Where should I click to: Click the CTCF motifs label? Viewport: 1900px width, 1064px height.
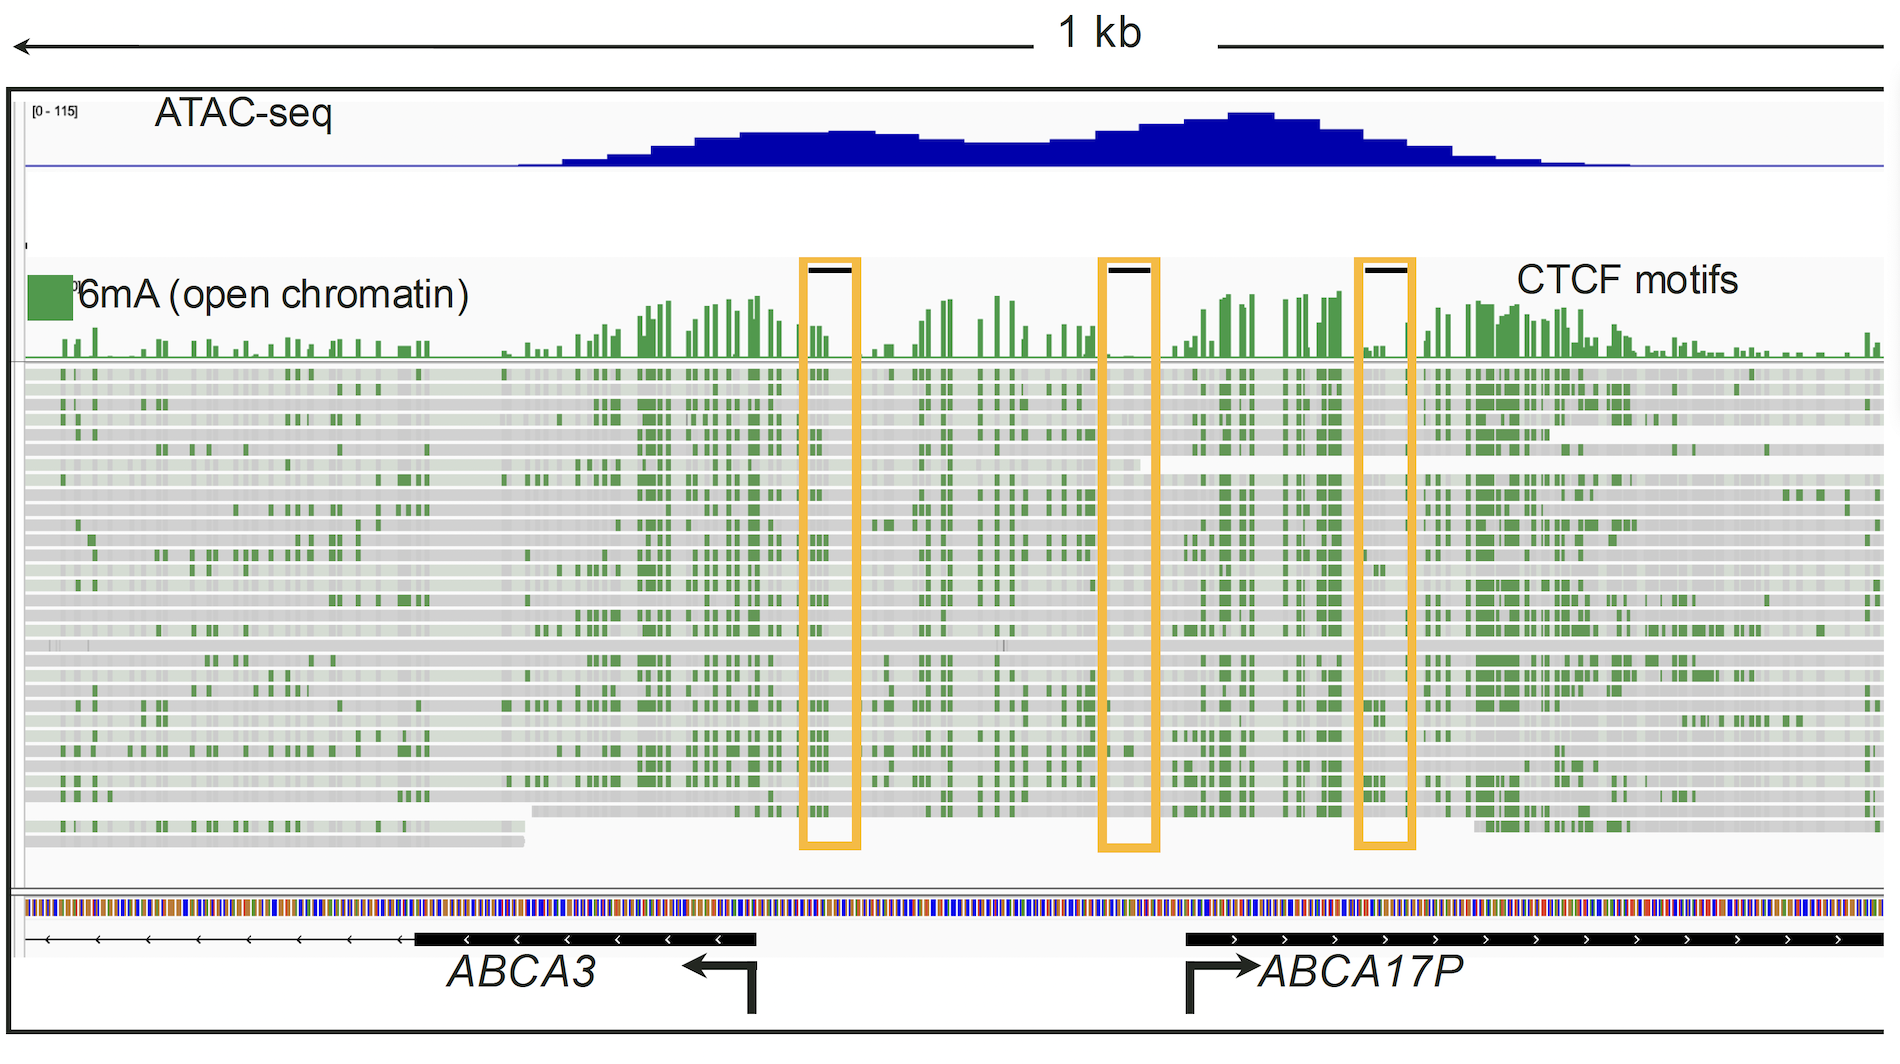pyautogui.click(x=1627, y=280)
